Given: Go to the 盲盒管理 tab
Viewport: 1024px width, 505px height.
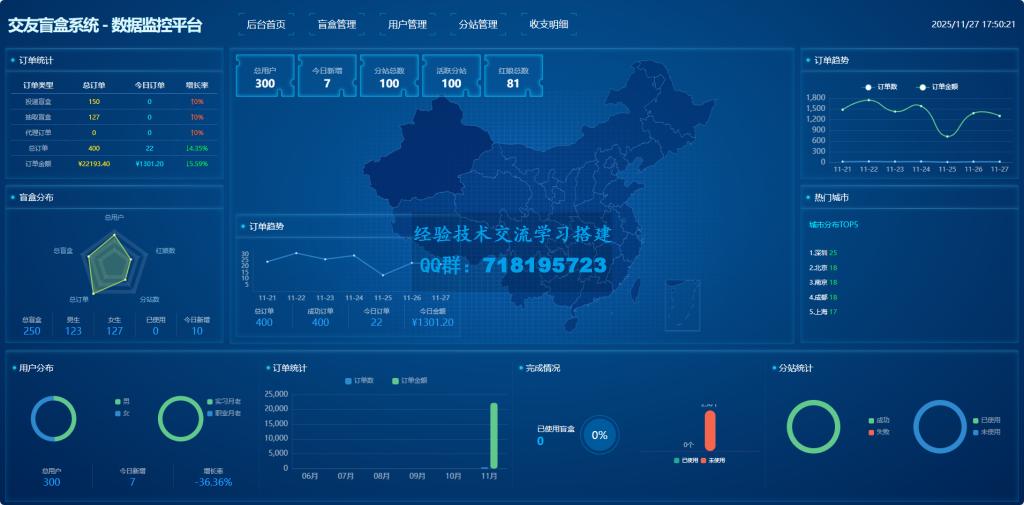Looking at the screenshot, I should click(x=337, y=25).
